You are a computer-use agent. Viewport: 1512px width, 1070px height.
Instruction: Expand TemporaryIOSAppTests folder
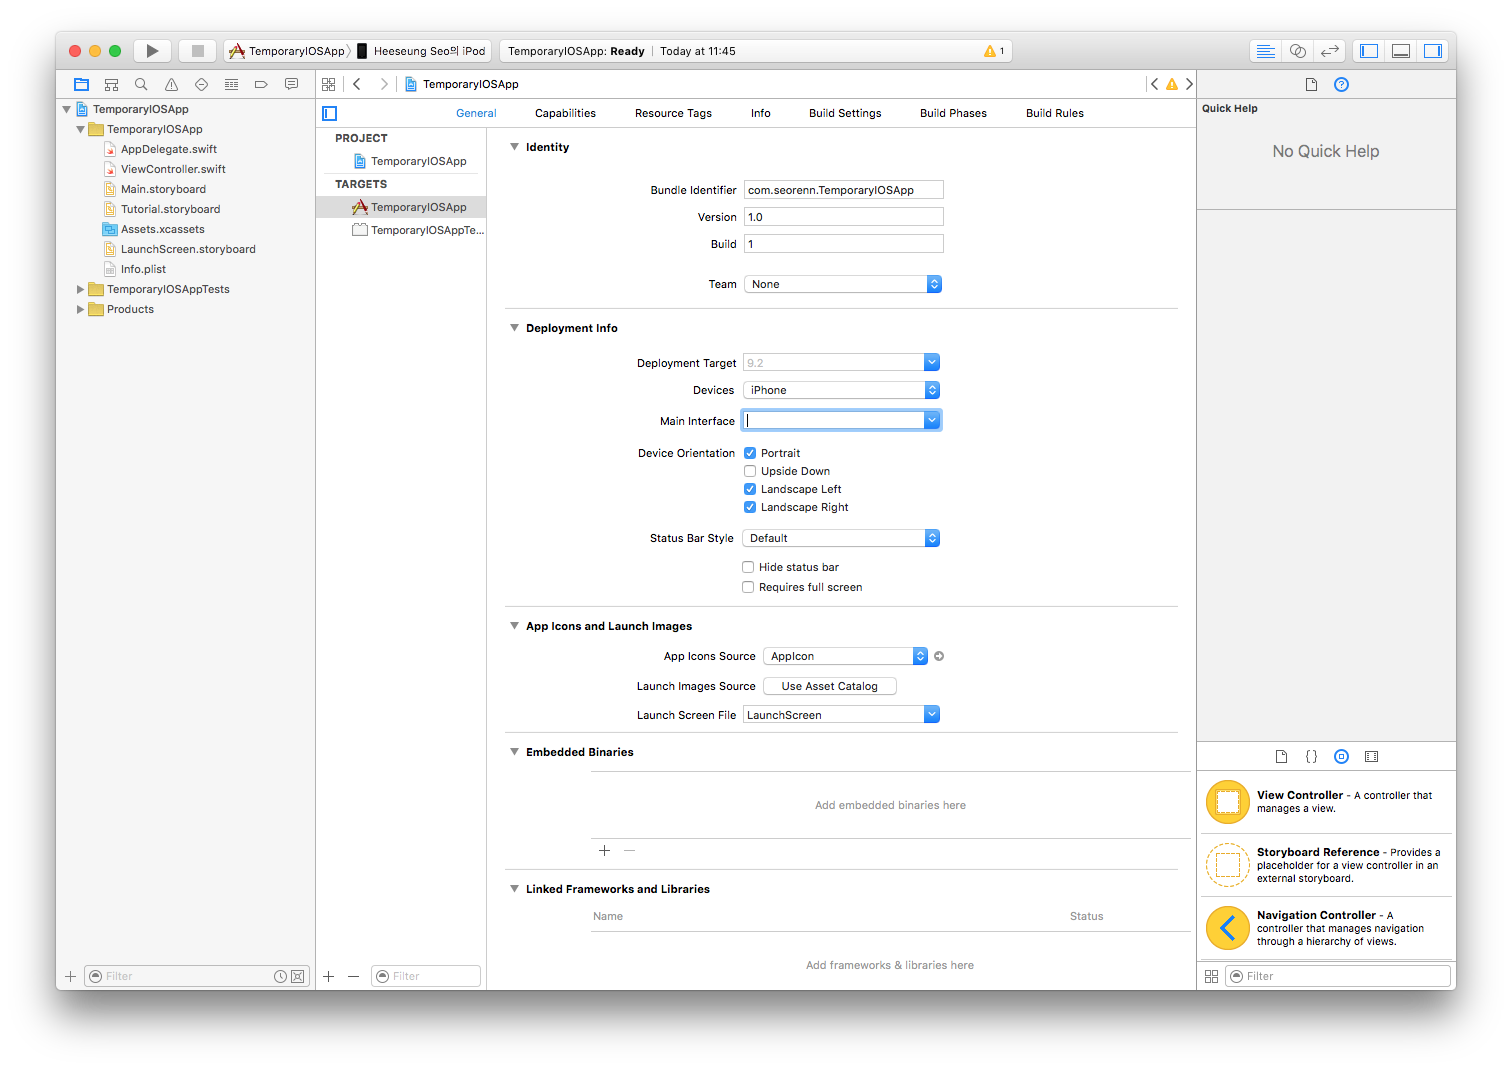(x=81, y=289)
